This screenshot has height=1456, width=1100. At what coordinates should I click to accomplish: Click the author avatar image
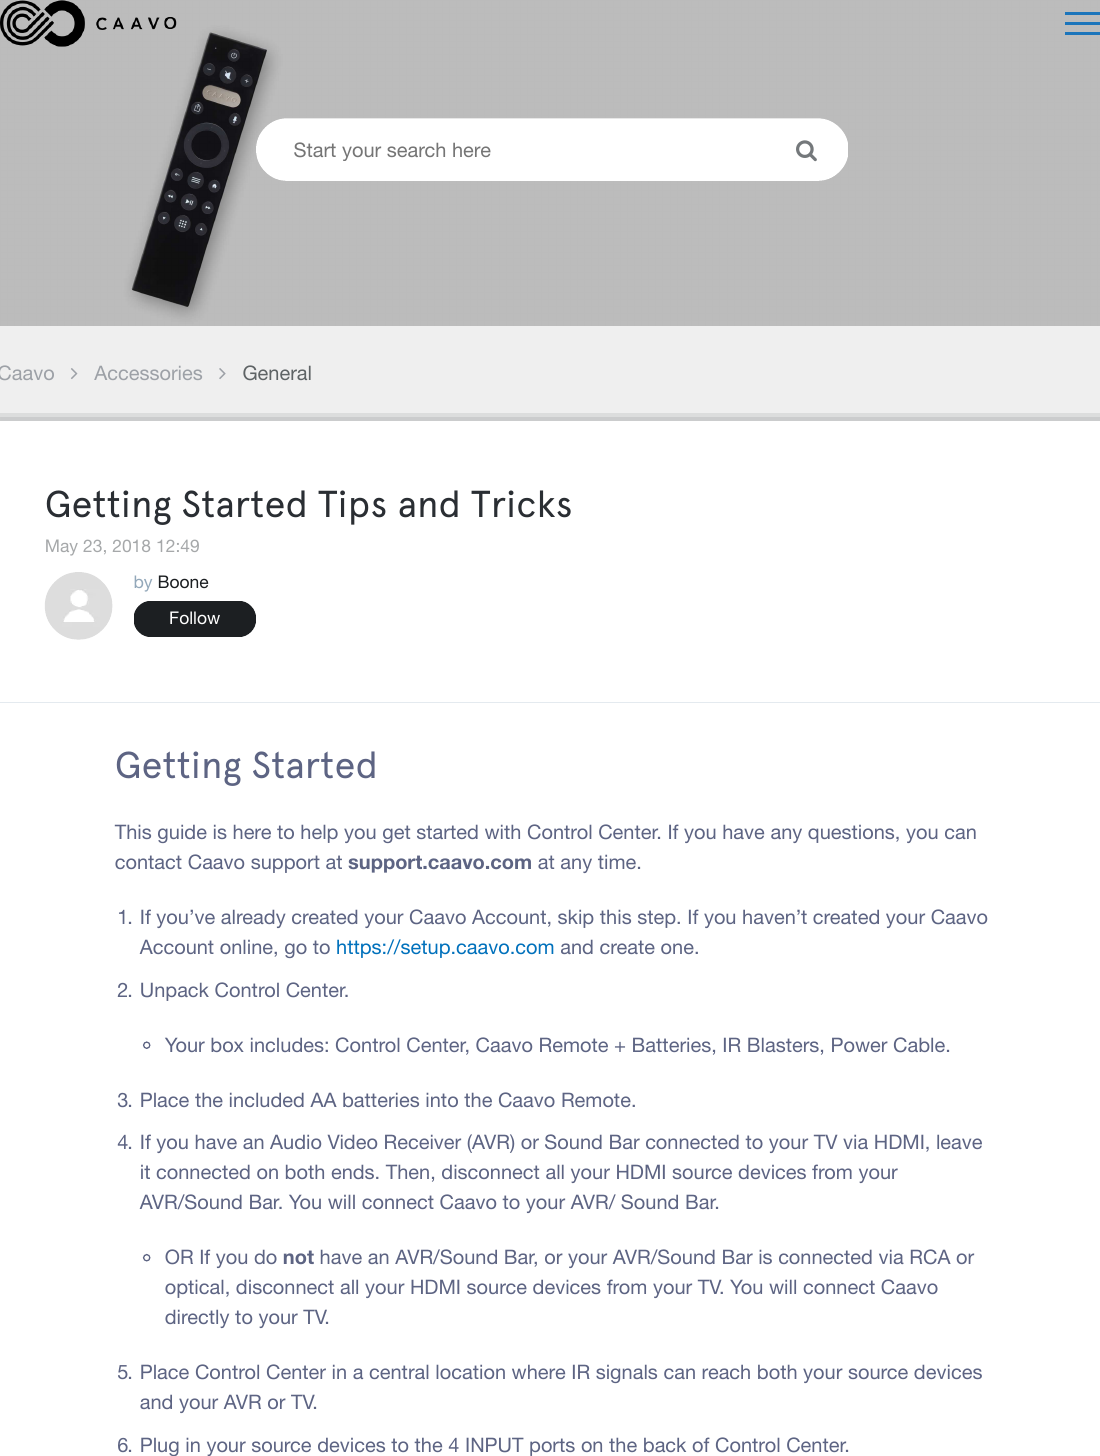point(78,606)
